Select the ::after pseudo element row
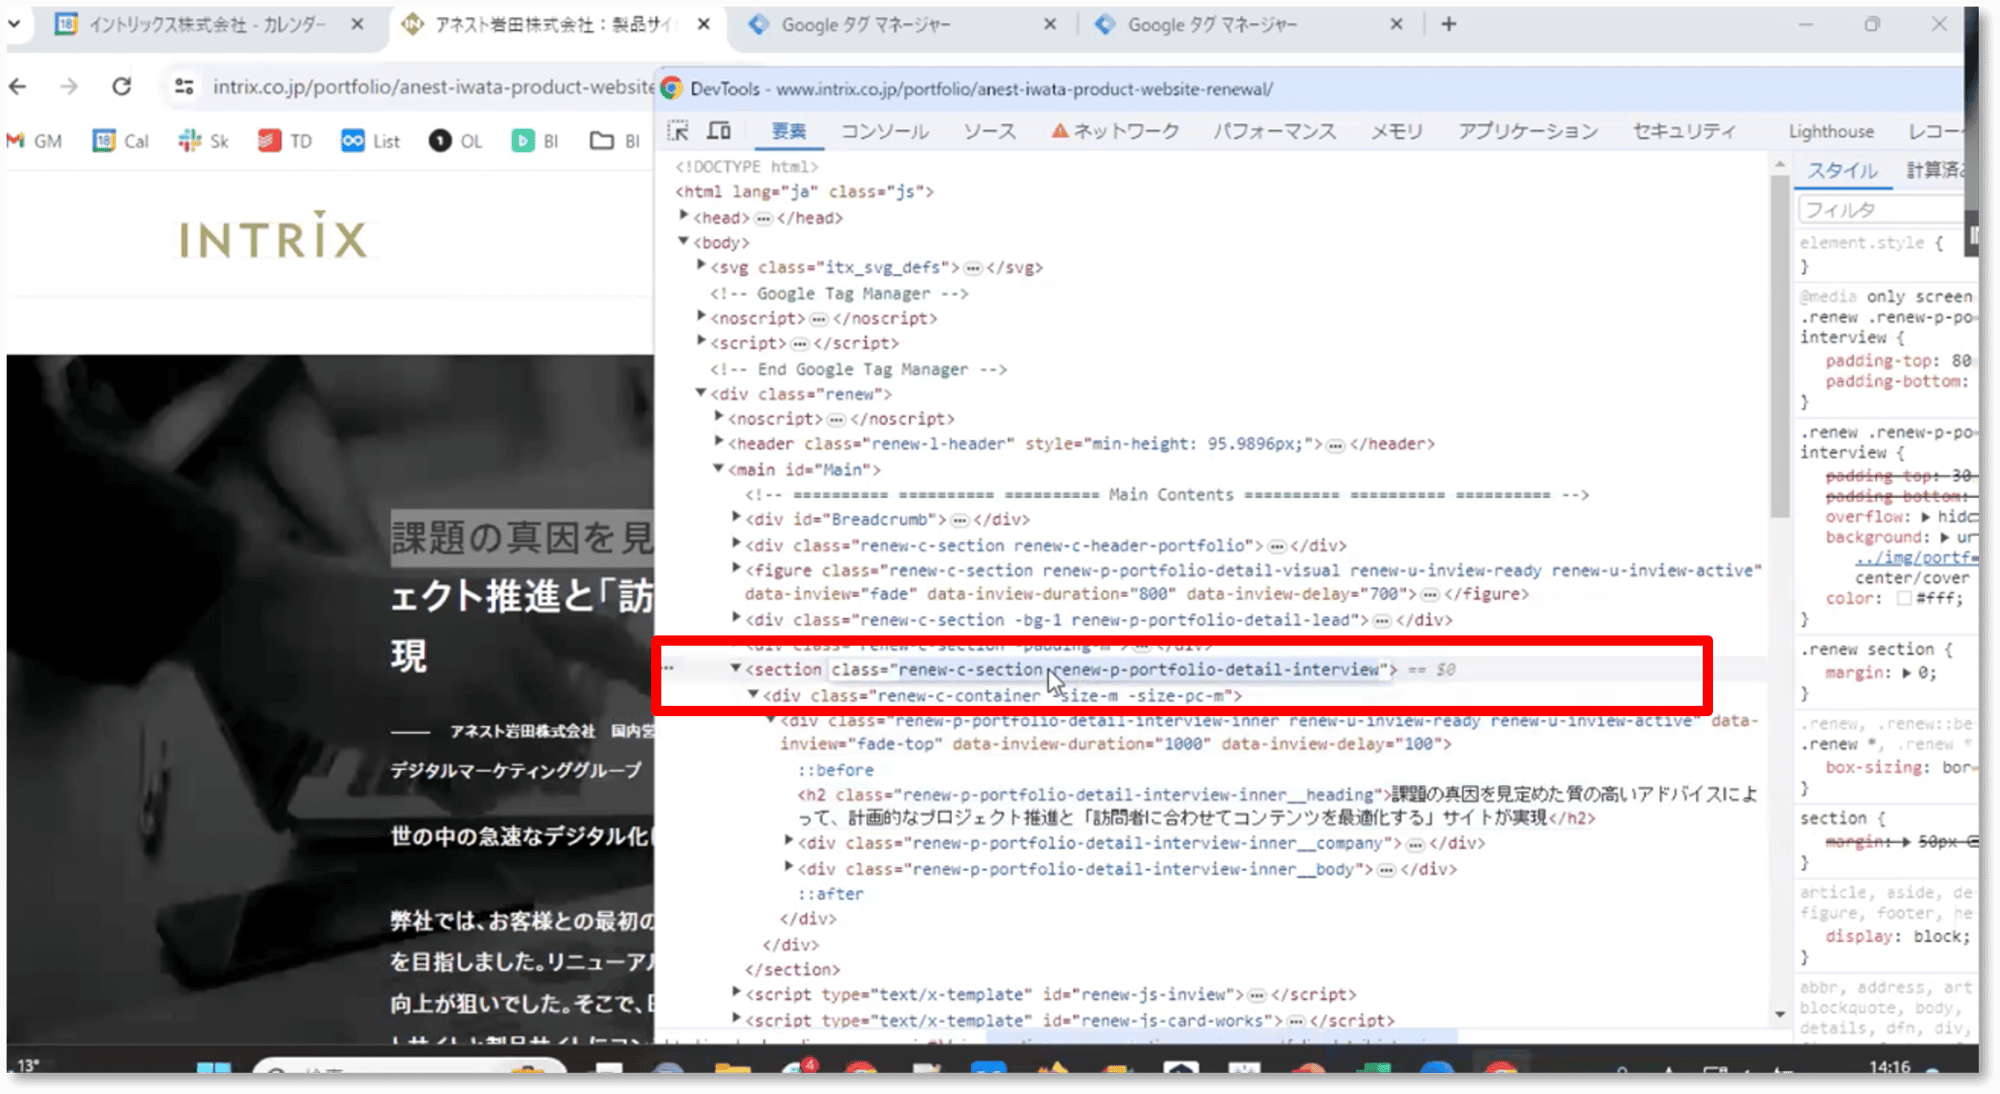This screenshot has height=1094, width=2000. click(x=830, y=894)
